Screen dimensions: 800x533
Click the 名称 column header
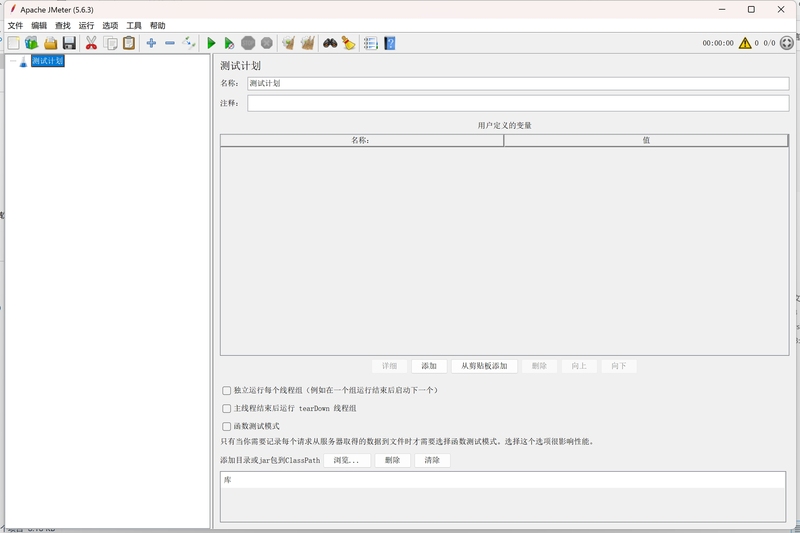click(x=362, y=140)
